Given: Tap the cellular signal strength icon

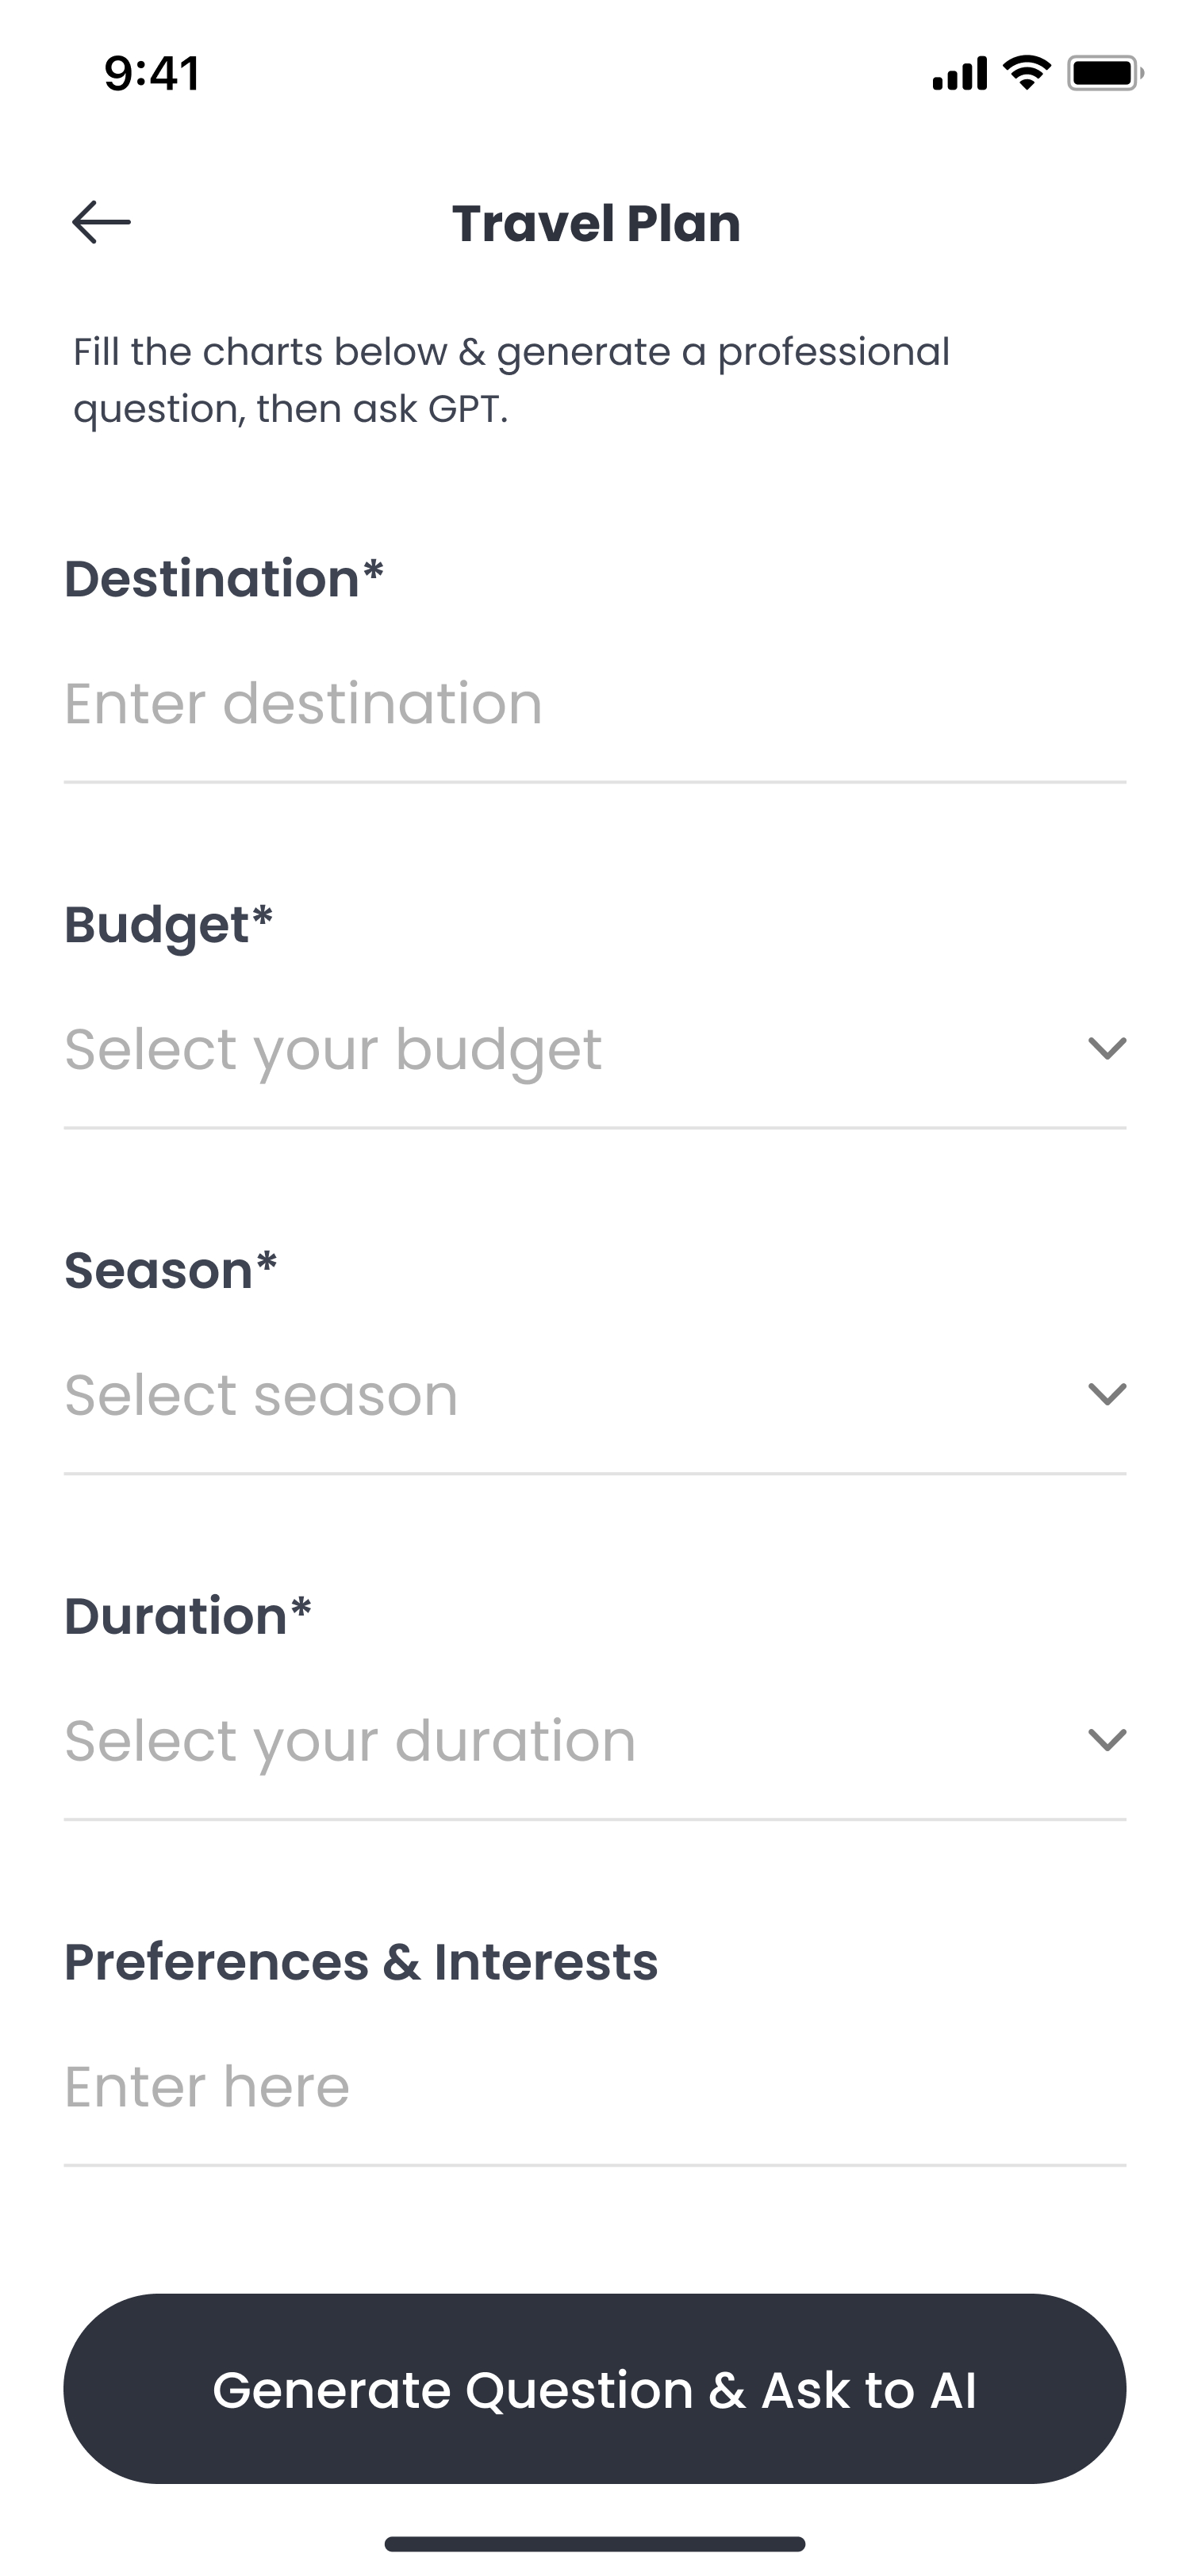Looking at the screenshot, I should [x=959, y=74].
